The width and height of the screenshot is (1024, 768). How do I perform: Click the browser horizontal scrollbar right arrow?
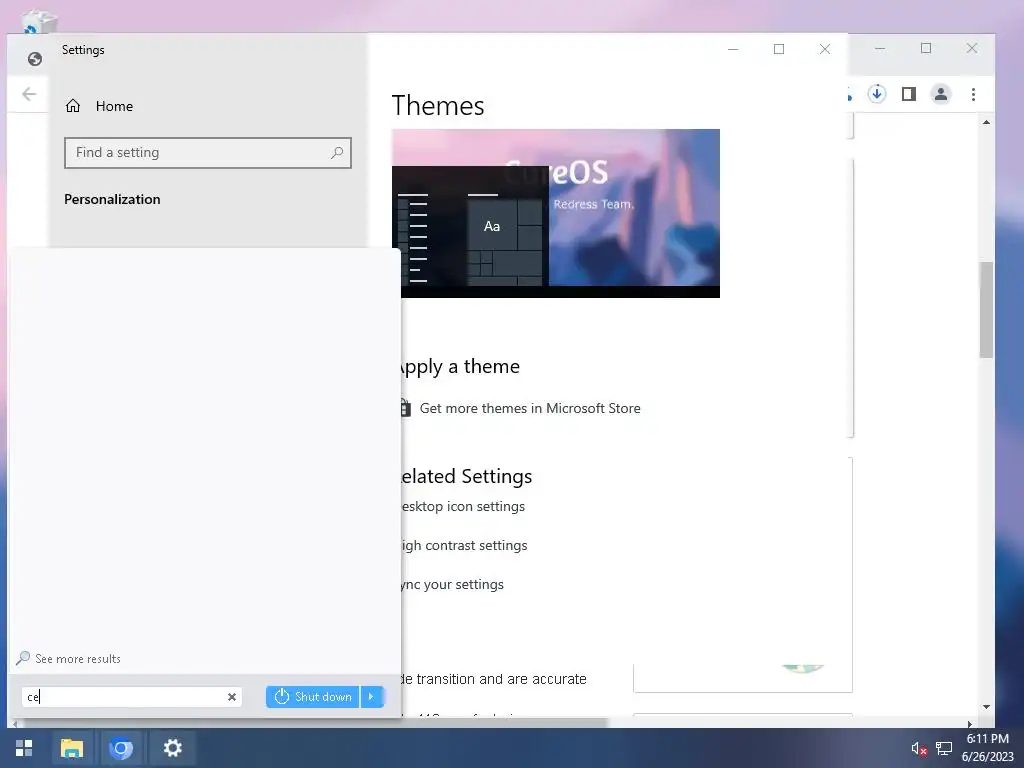point(970,724)
